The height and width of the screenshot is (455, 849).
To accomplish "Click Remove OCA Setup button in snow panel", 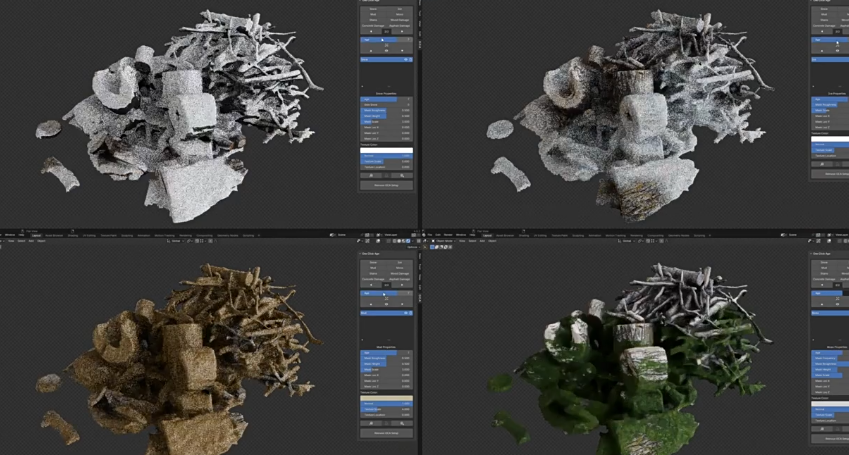I will 386,185.
